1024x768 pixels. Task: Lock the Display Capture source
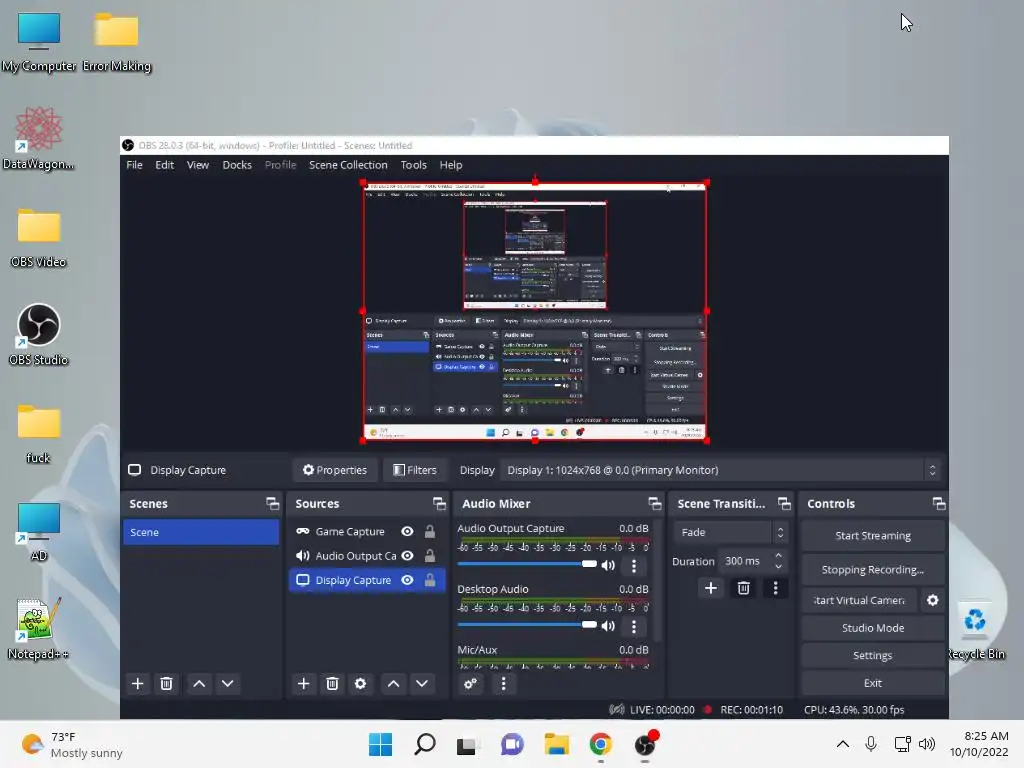tap(430, 580)
